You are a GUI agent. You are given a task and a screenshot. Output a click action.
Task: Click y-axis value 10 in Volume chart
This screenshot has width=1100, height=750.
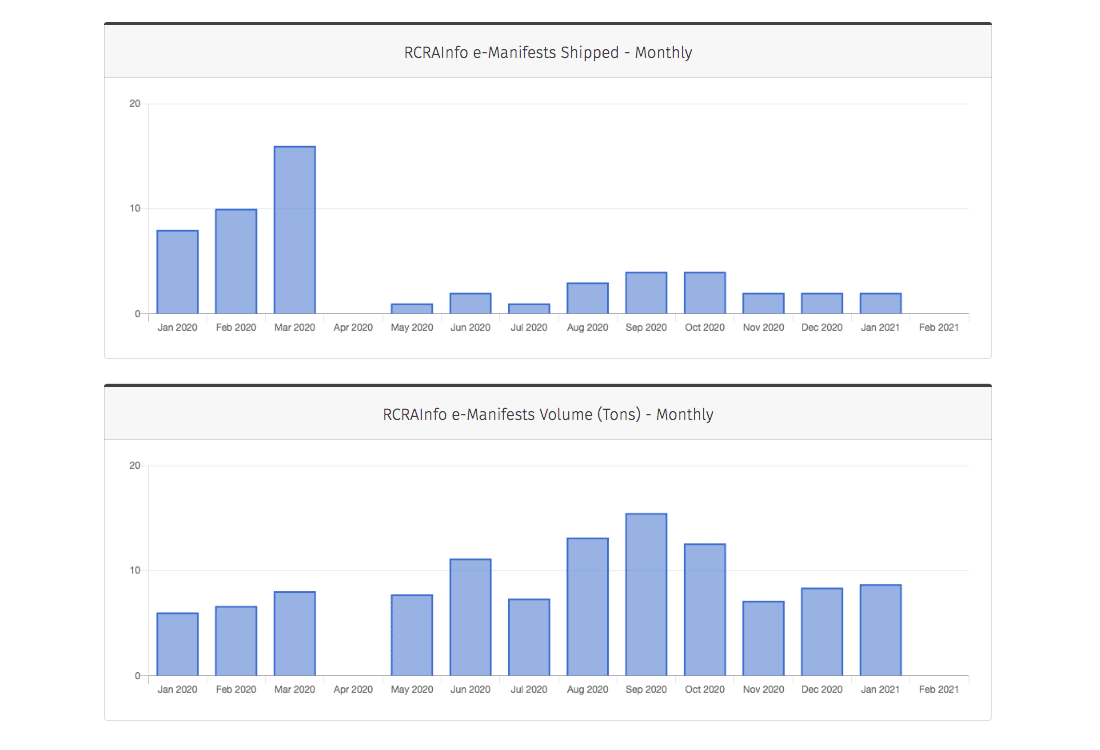click(x=135, y=570)
